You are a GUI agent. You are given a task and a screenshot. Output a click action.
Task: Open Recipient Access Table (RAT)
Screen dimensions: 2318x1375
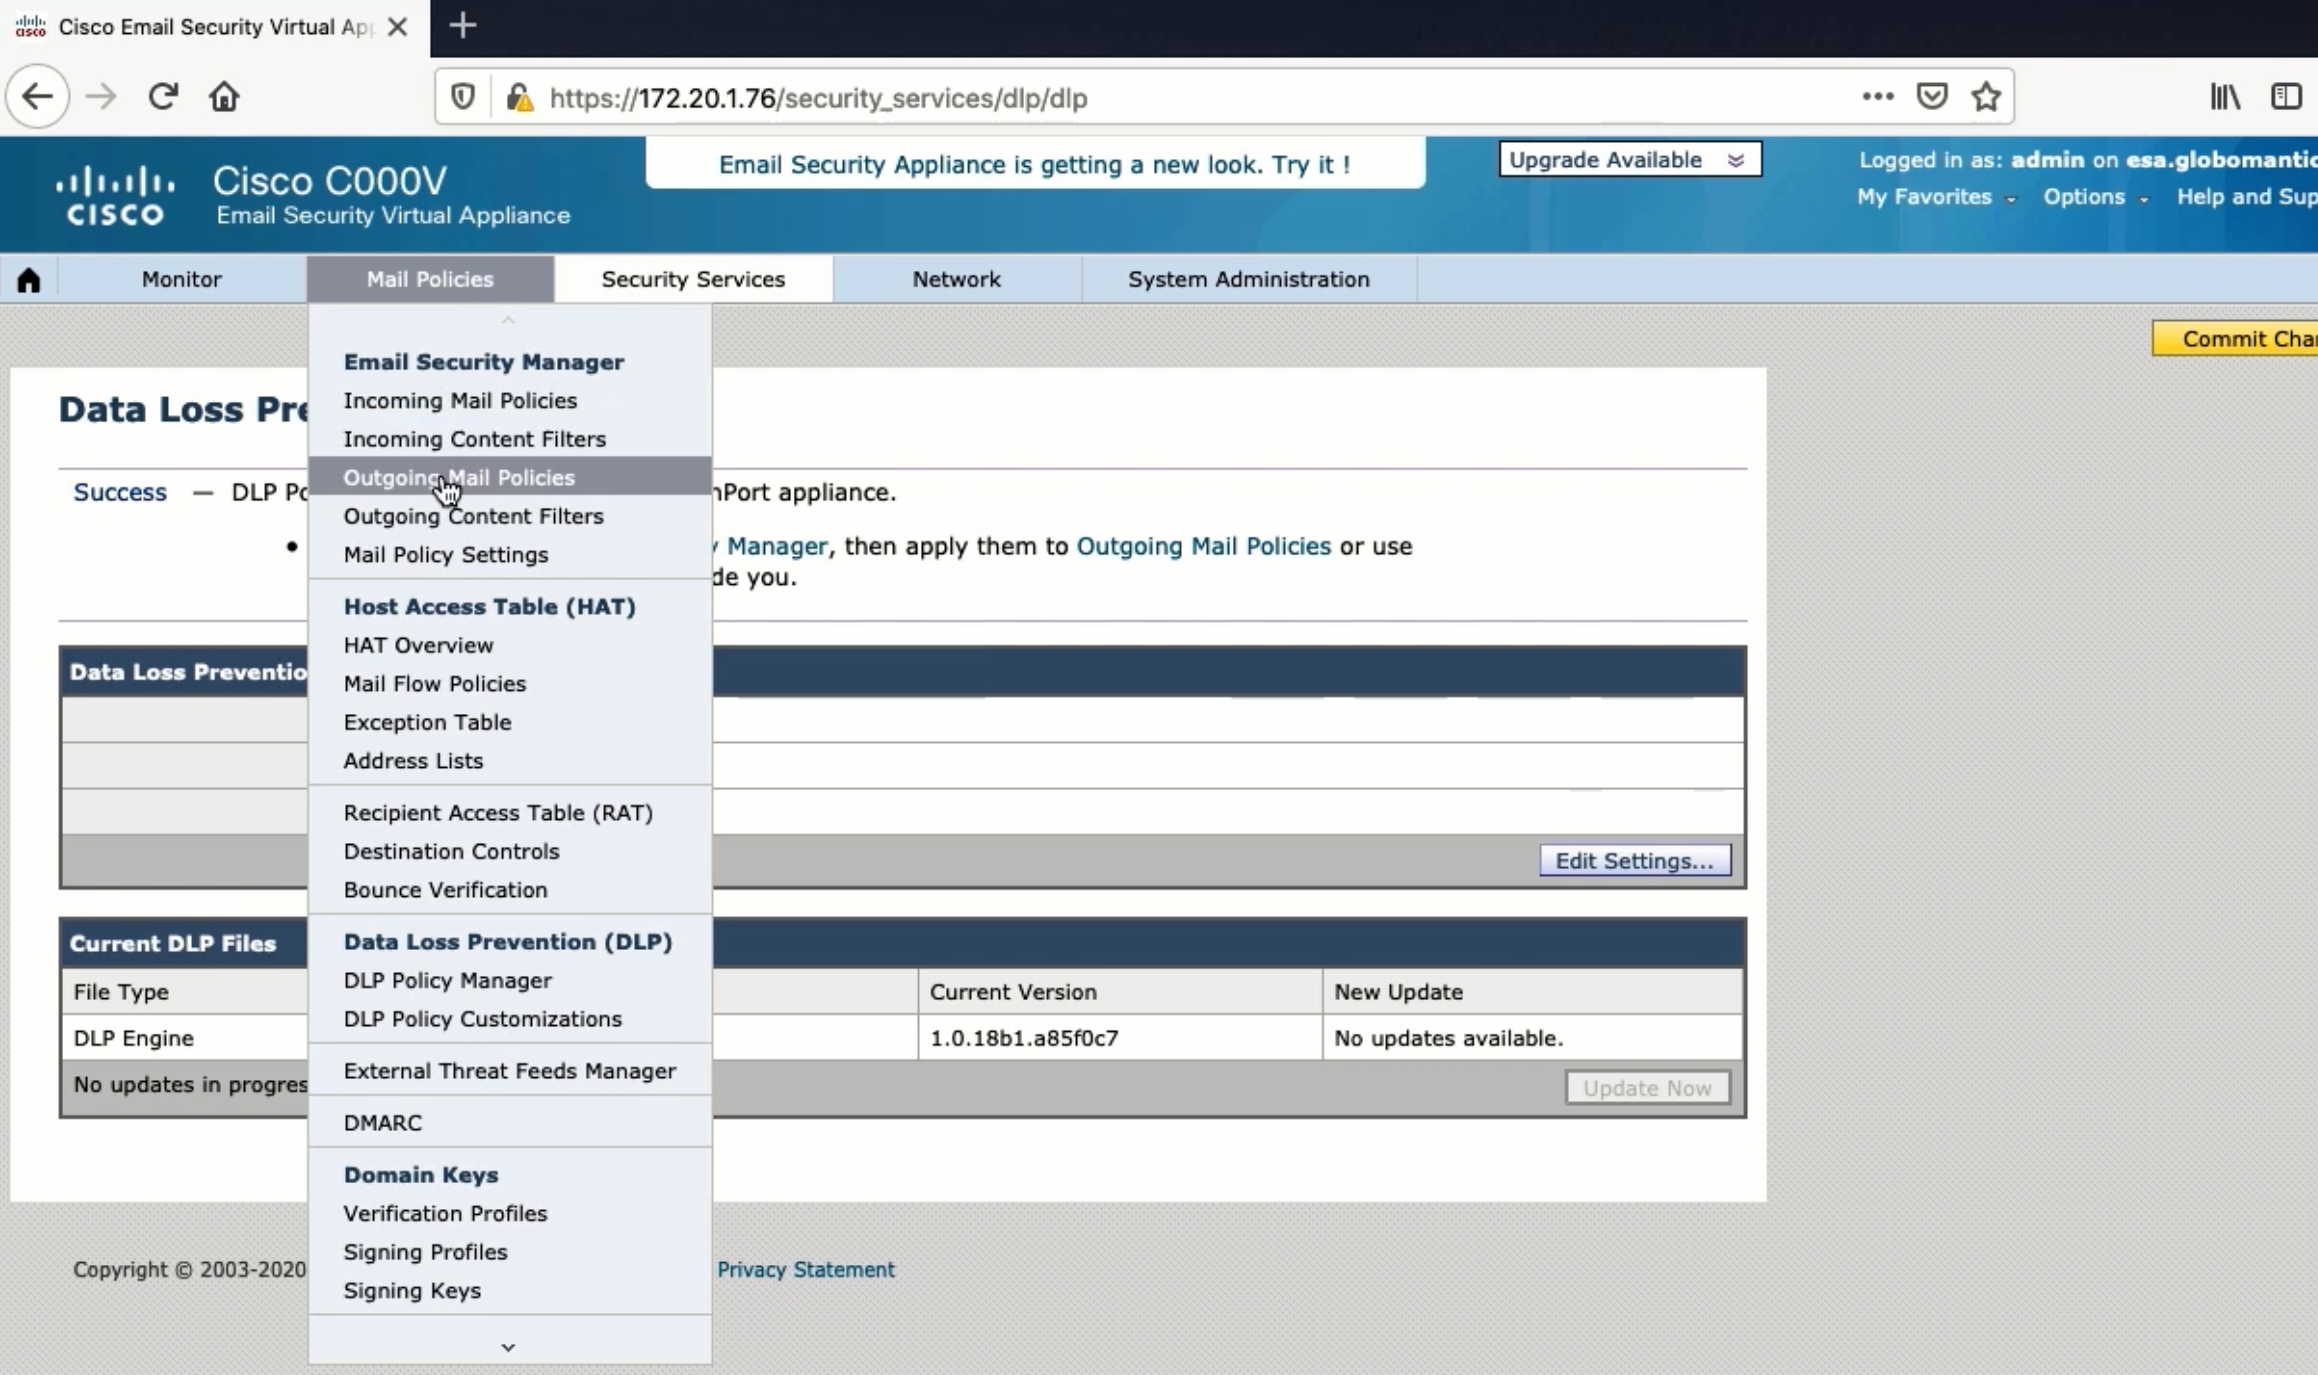pyautogui.click(x=498, y=812)
